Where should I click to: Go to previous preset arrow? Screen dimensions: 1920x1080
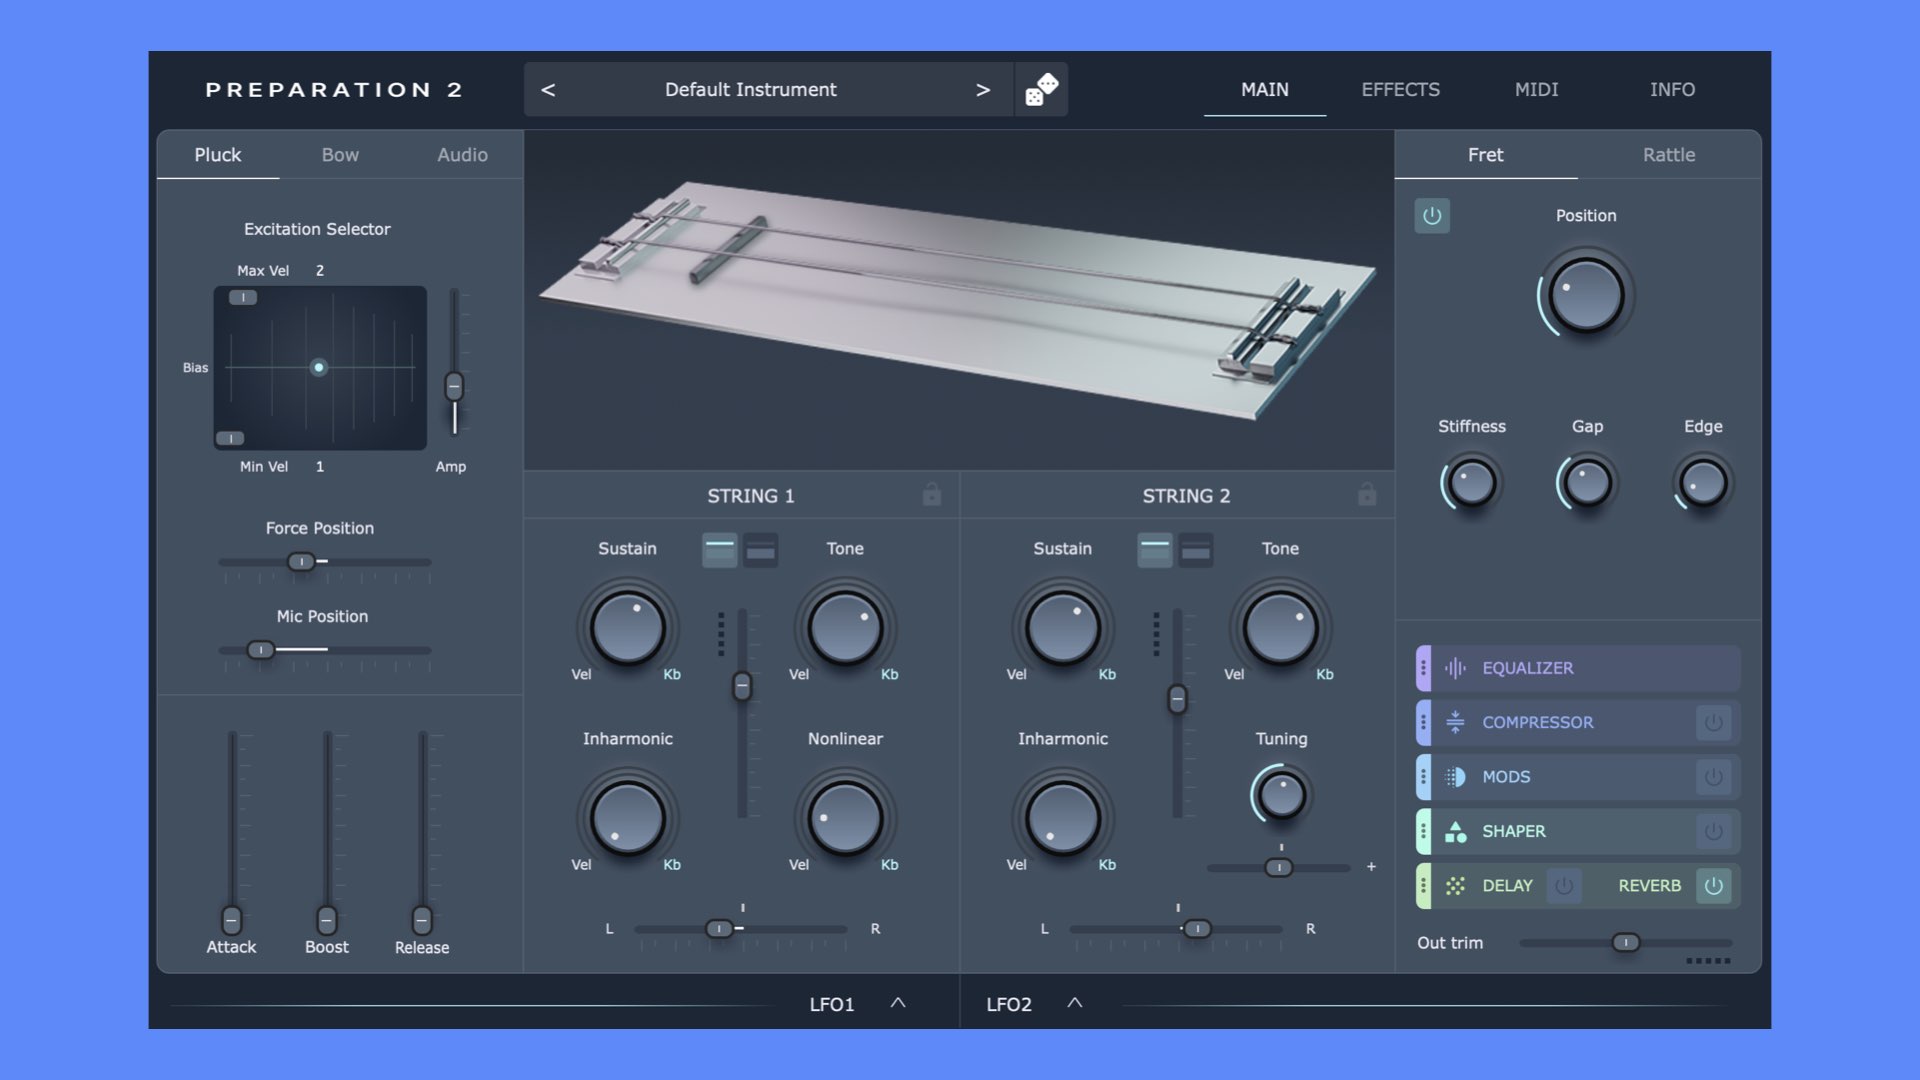coord(548,90)
